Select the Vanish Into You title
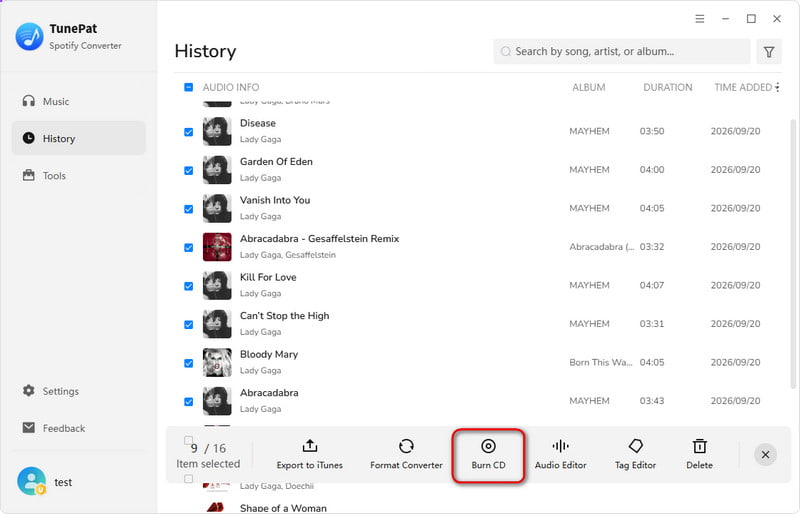 [x=275, y=200]
